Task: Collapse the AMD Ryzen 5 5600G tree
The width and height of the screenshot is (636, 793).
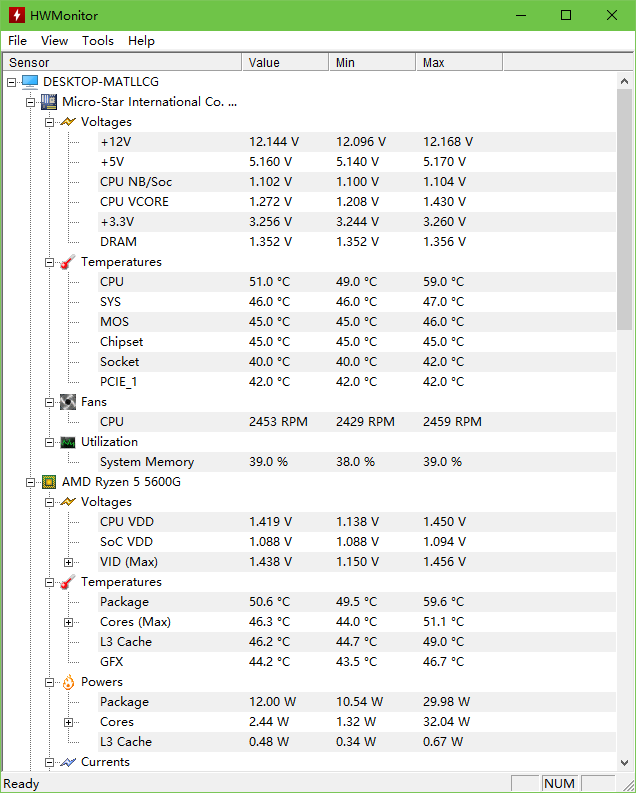Action: pos(31,482)
